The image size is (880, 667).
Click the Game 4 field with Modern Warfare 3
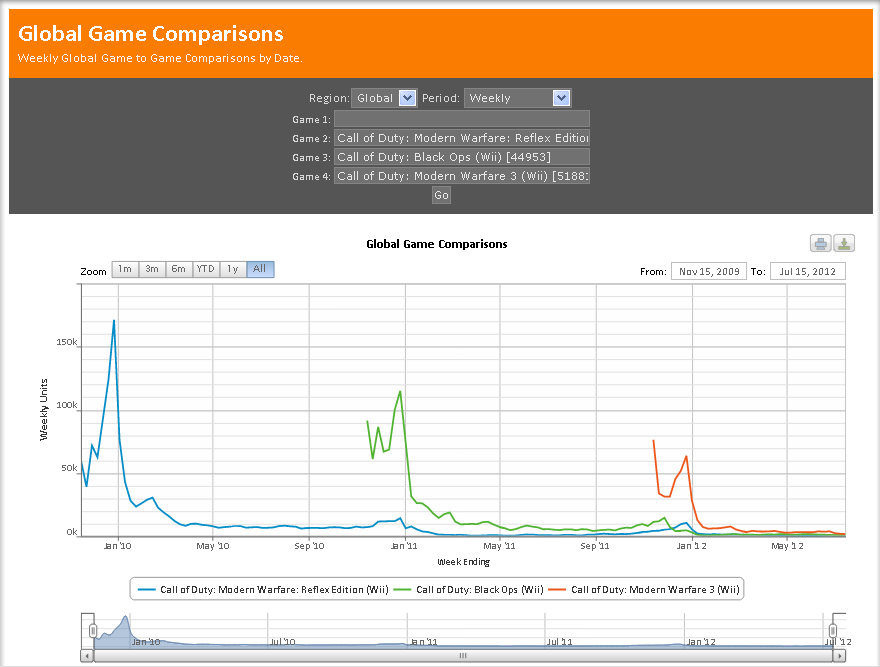click(x=462, y=176)
